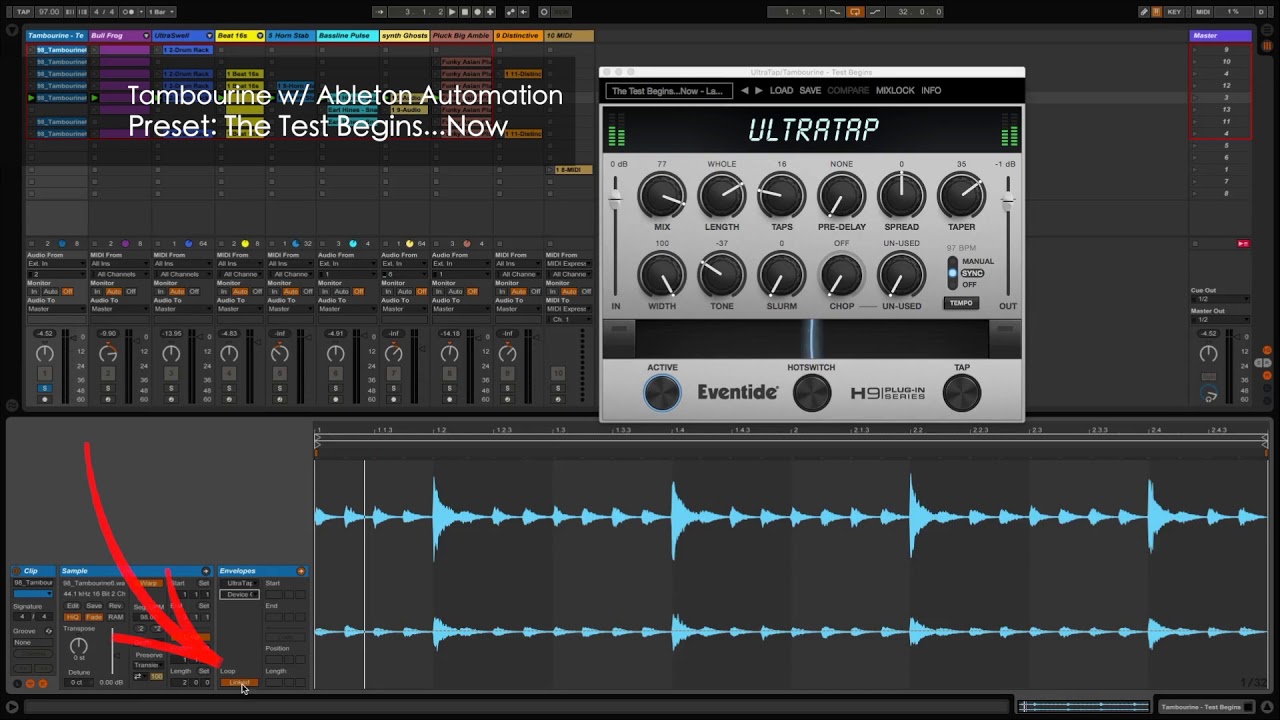The image size is (1280, 720).
Task: Click the UltraTap PRE-DELAY knob
Action: [842, 196]
